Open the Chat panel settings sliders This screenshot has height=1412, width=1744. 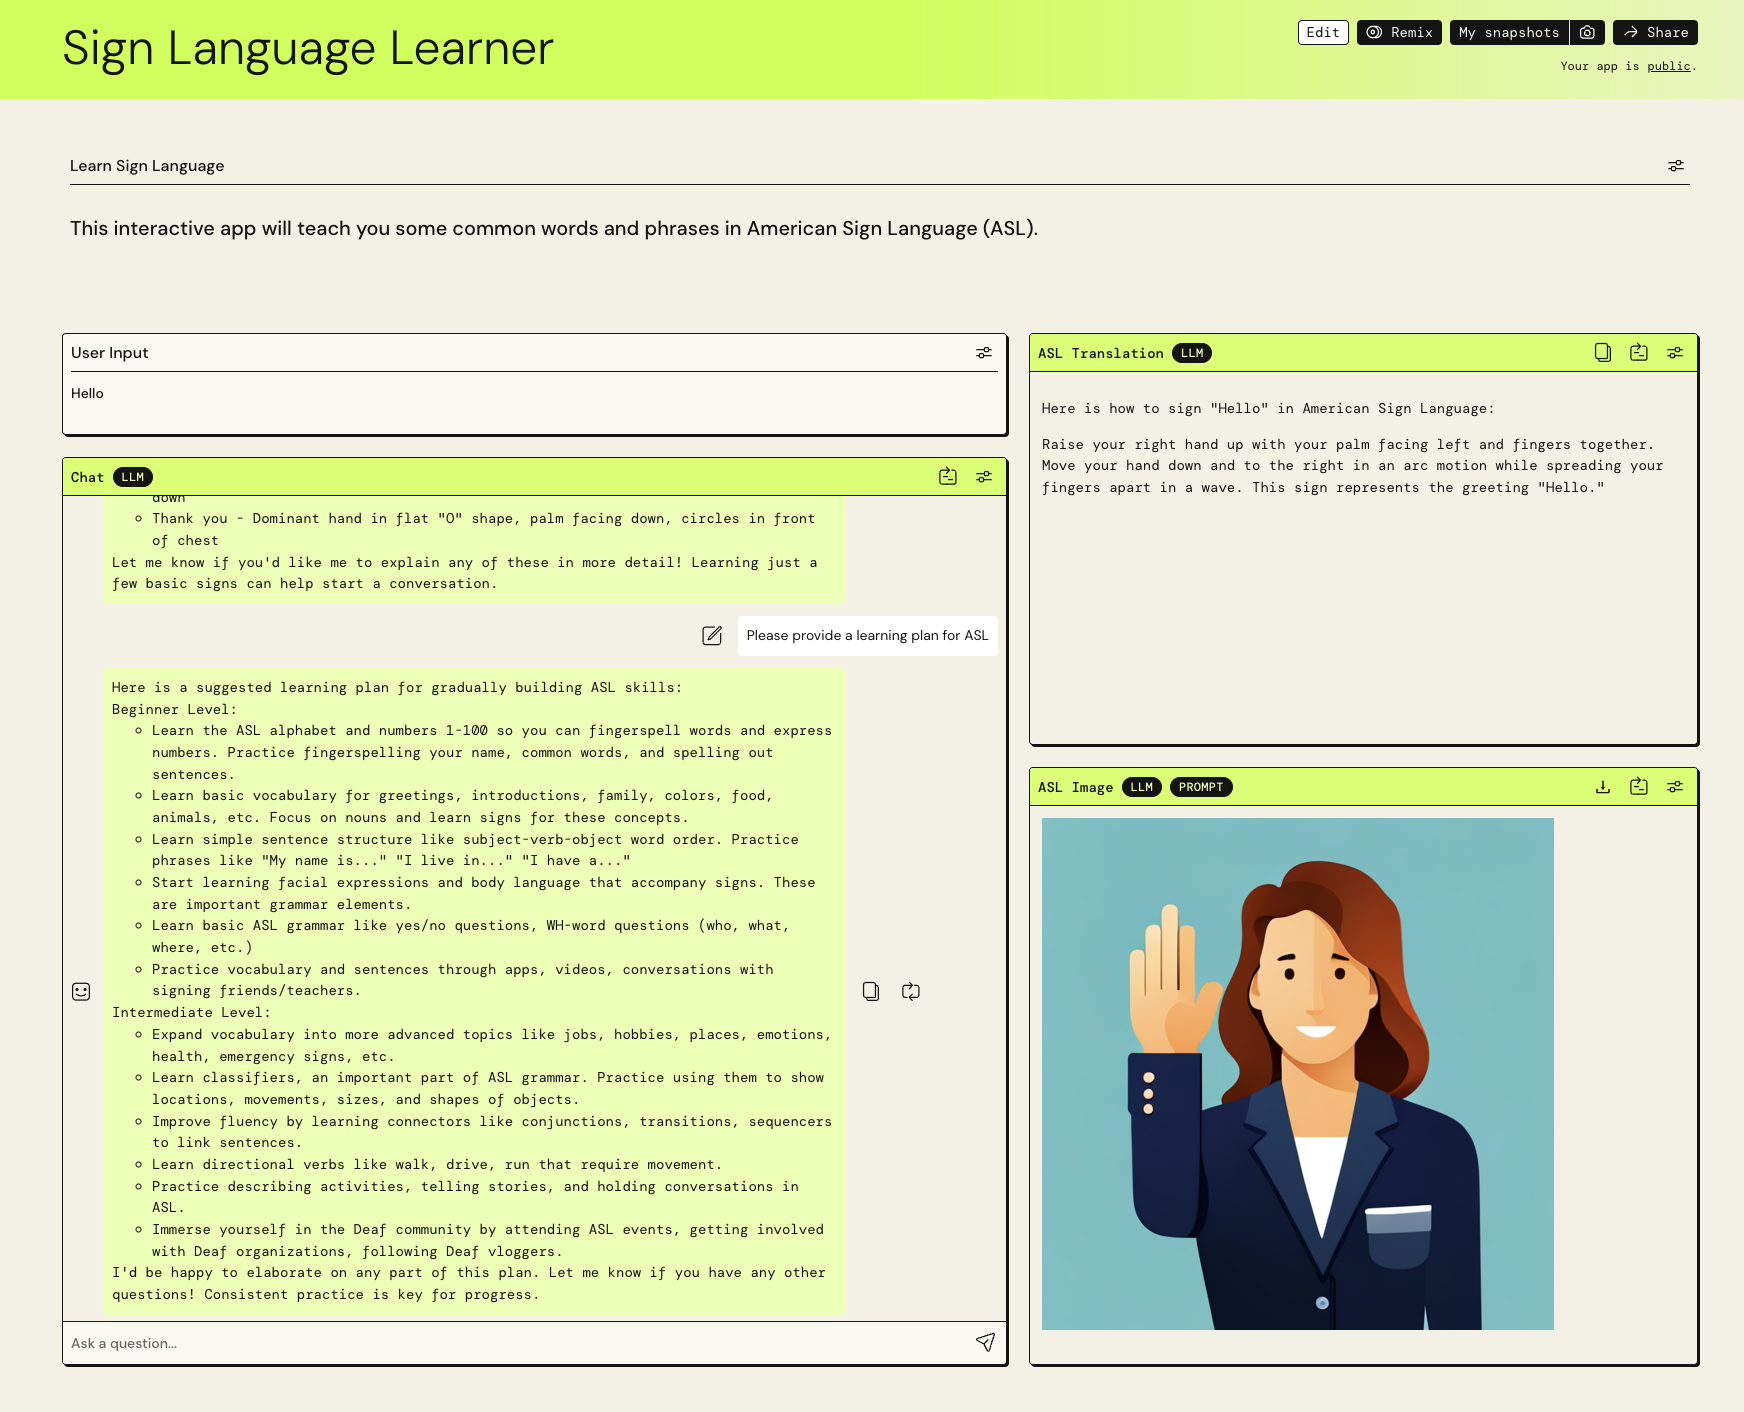[984, 477]
